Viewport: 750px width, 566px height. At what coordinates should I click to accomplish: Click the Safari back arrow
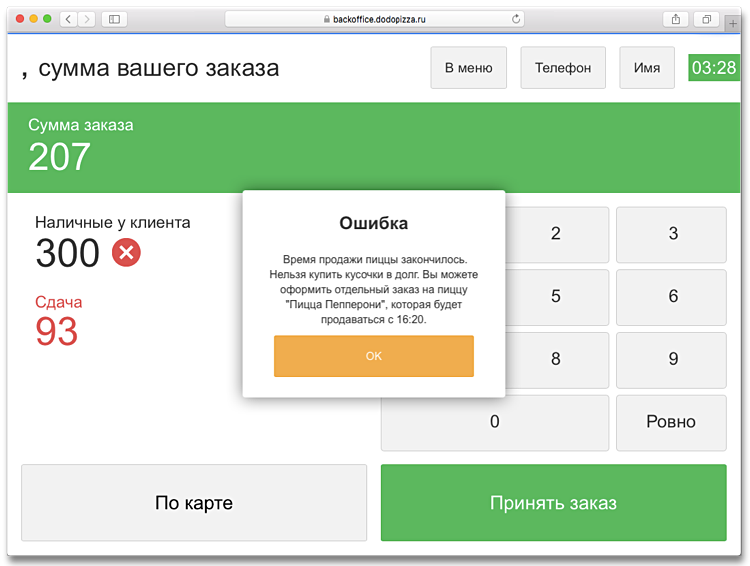(x=69, y=19)
